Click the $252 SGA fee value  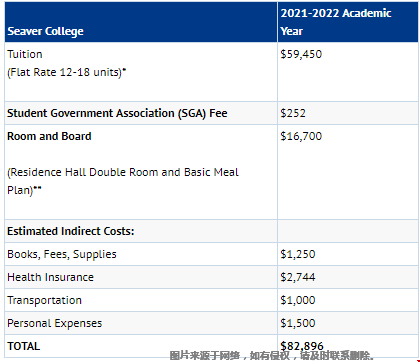click(x=293, y=113)
